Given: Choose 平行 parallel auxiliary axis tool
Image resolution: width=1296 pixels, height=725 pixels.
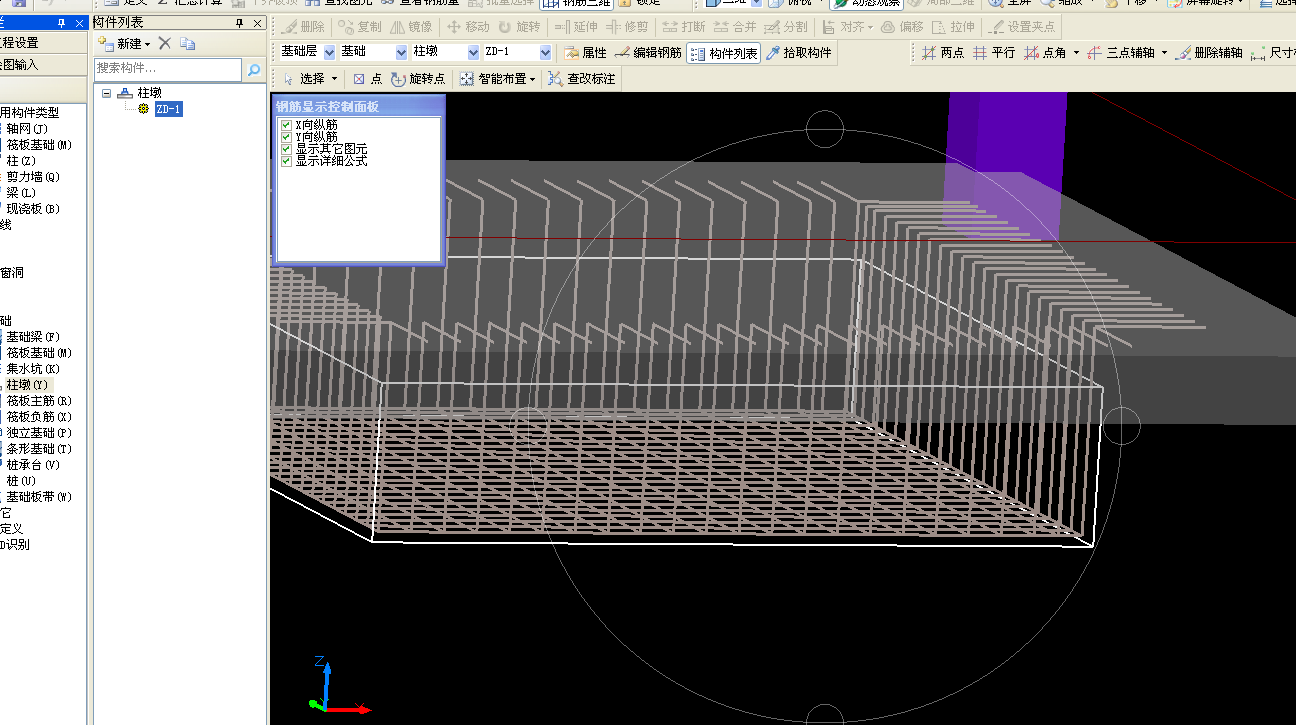Looking at the screenshot, I should [x=994, y=53].
